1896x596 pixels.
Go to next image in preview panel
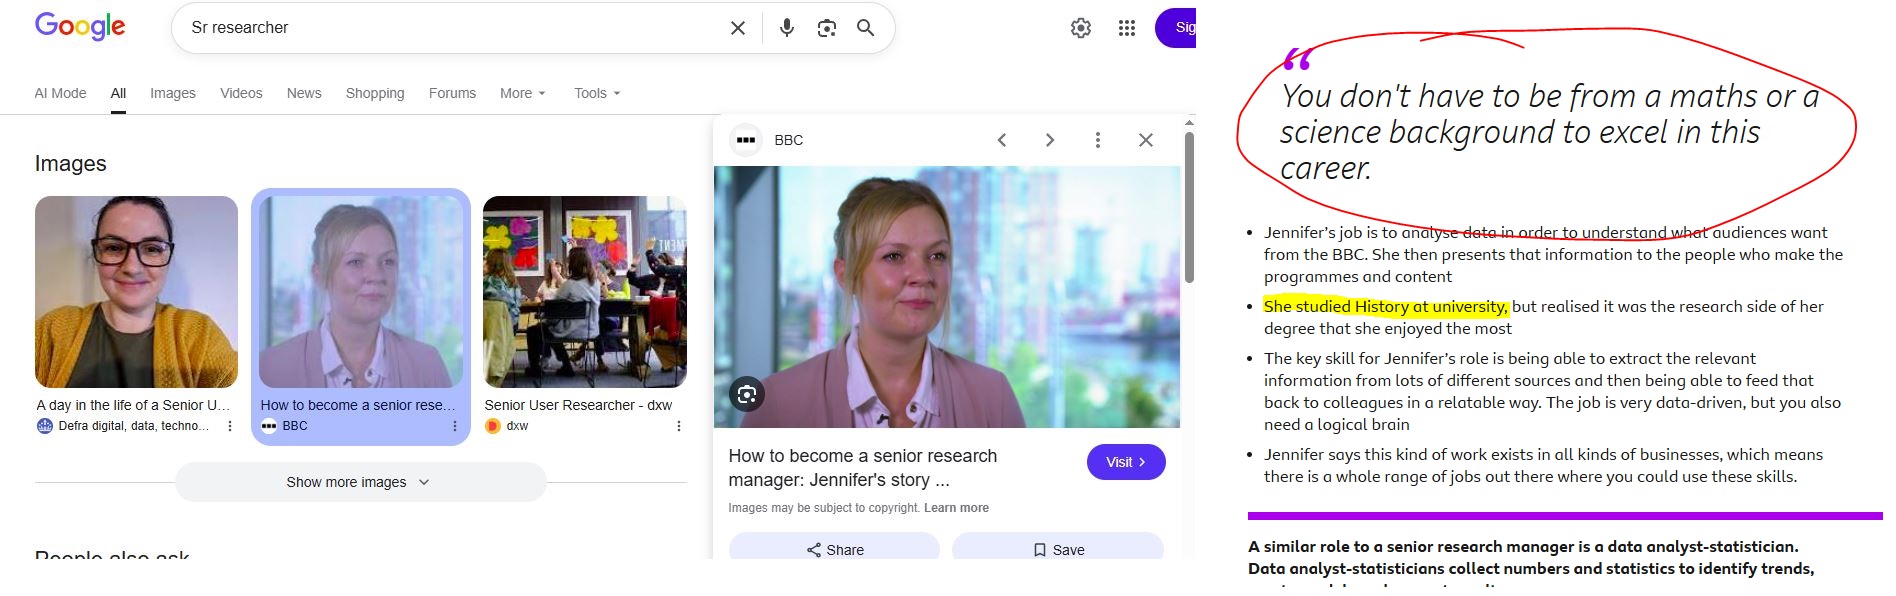pos(1050,140)
